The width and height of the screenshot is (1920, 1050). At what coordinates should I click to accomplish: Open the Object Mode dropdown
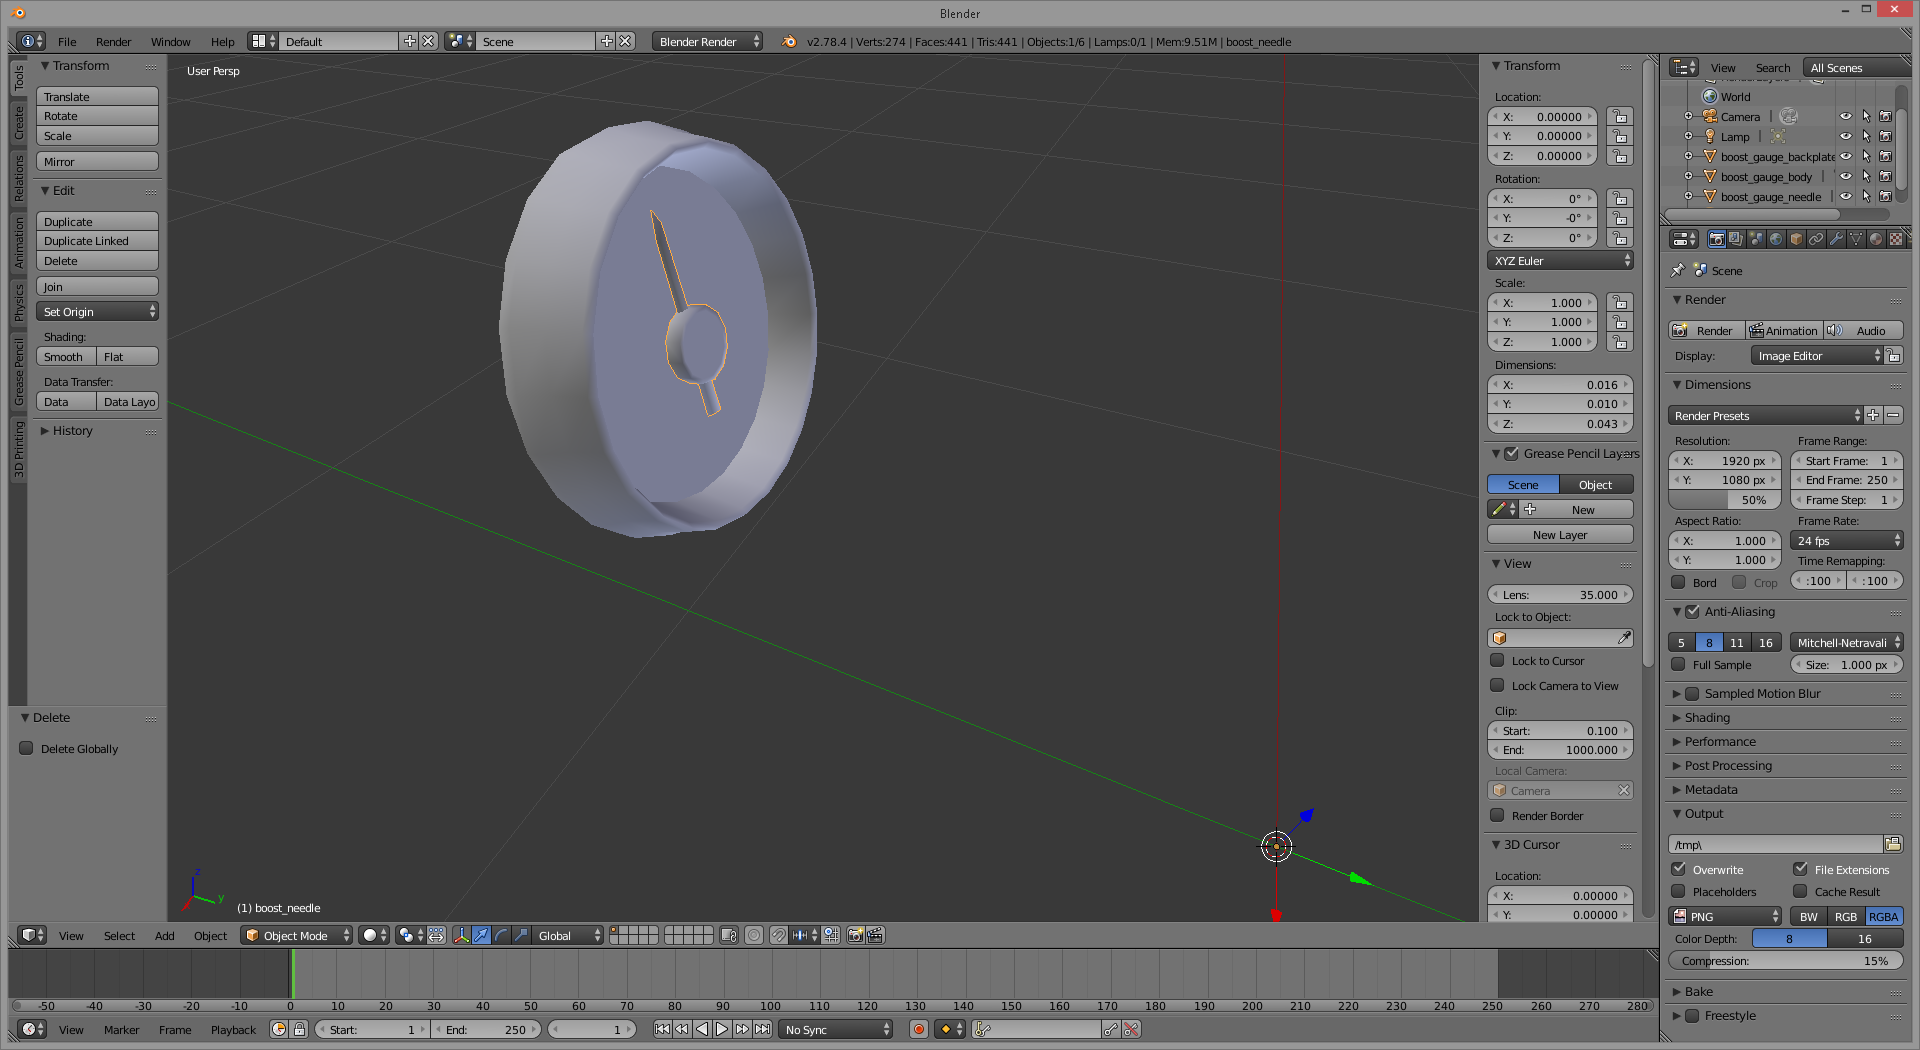point(297,935)
